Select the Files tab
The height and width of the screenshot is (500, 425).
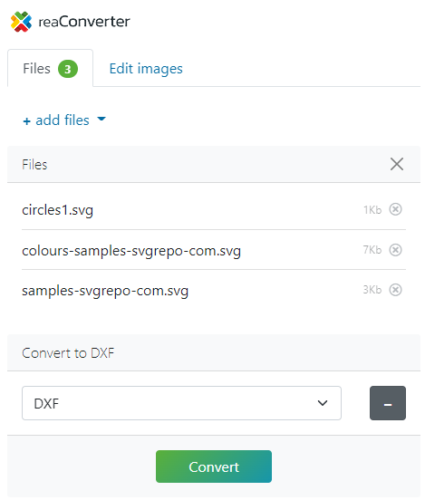click(x=50, y=68)
